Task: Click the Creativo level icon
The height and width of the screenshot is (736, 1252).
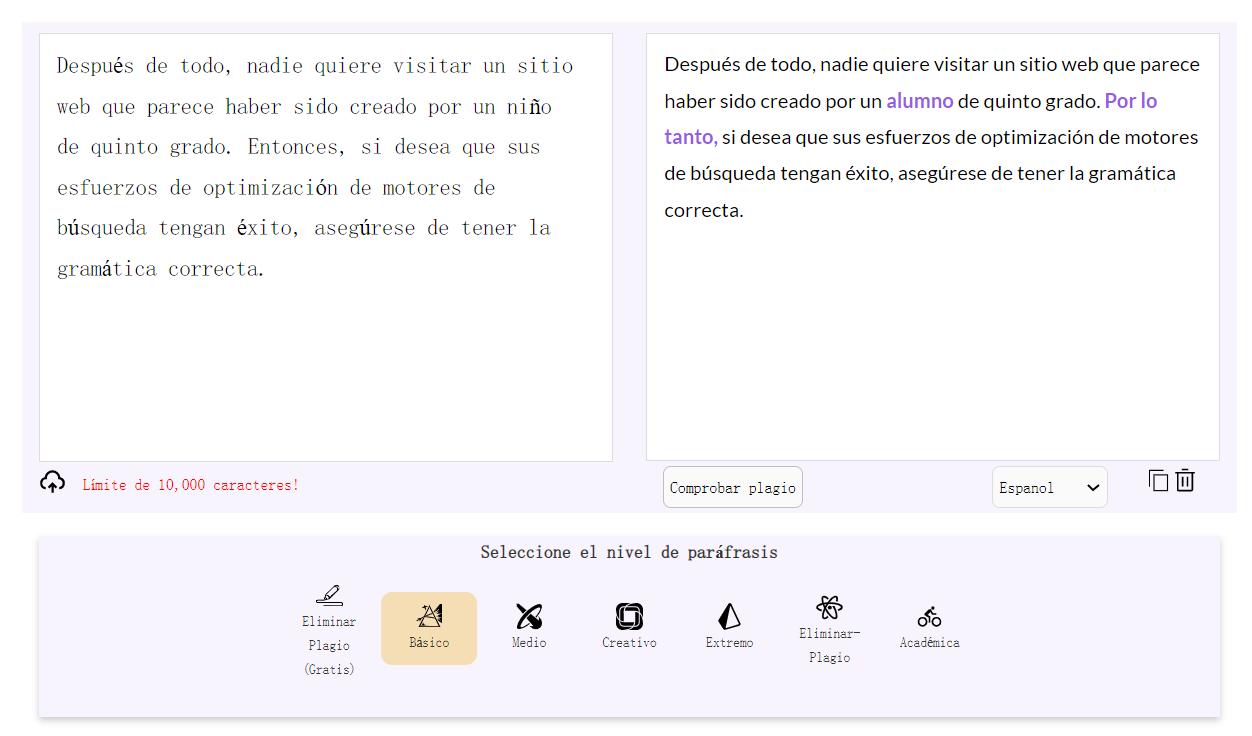Action: (629, 615)
